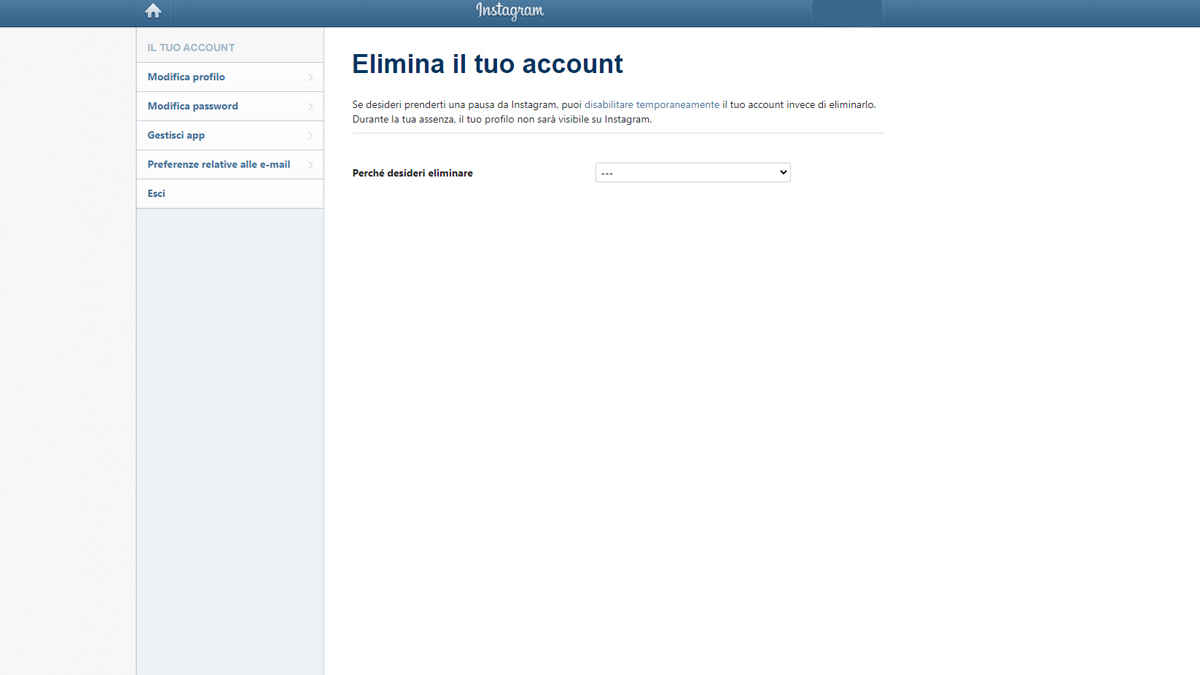Click the Elimina il tuo account heading
This screenshot has width=1200, height=675.
tap(487, 64)
